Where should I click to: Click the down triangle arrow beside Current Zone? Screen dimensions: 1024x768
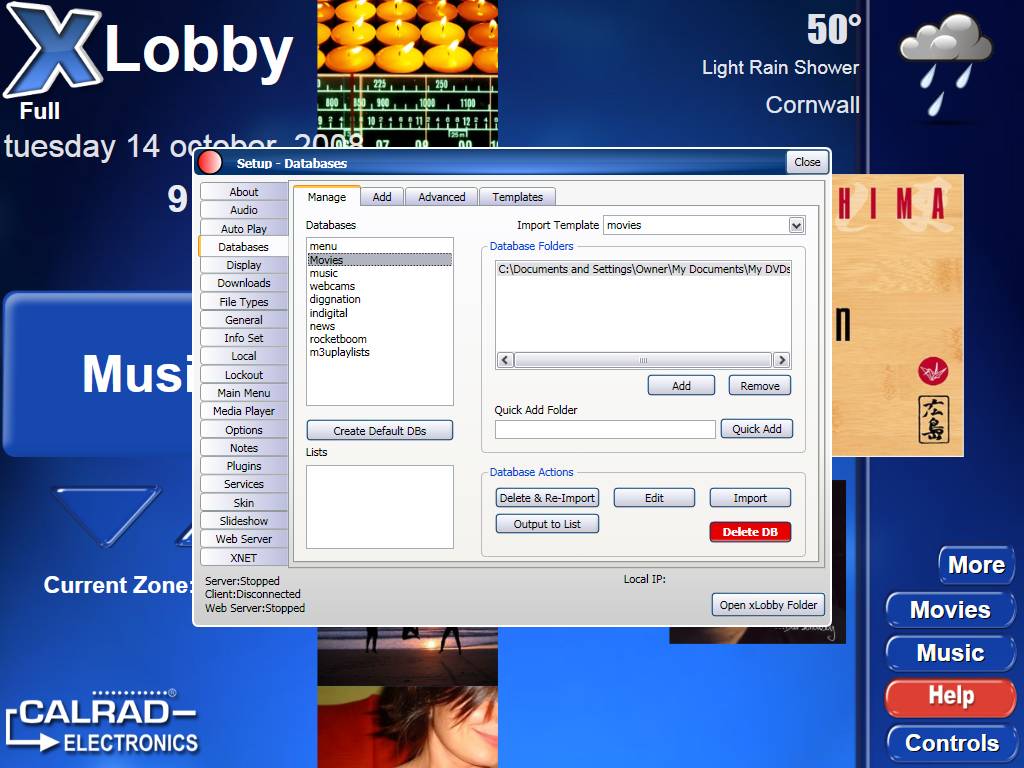click(106, 515)
